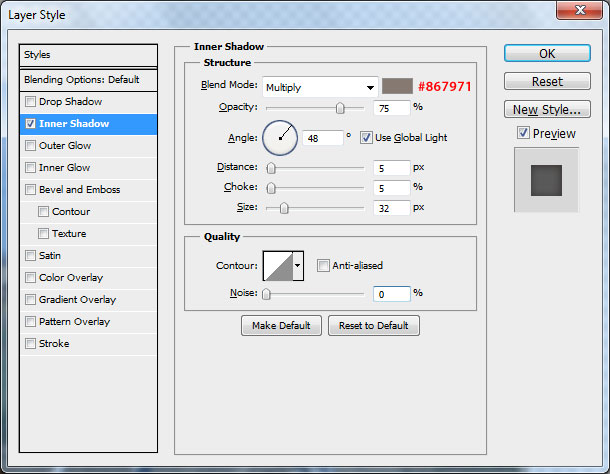Image resolution: width=610 pixels, height=474 pixels.
Task: Open the Blend Mode Multiply dropdown
Action: 320,87
